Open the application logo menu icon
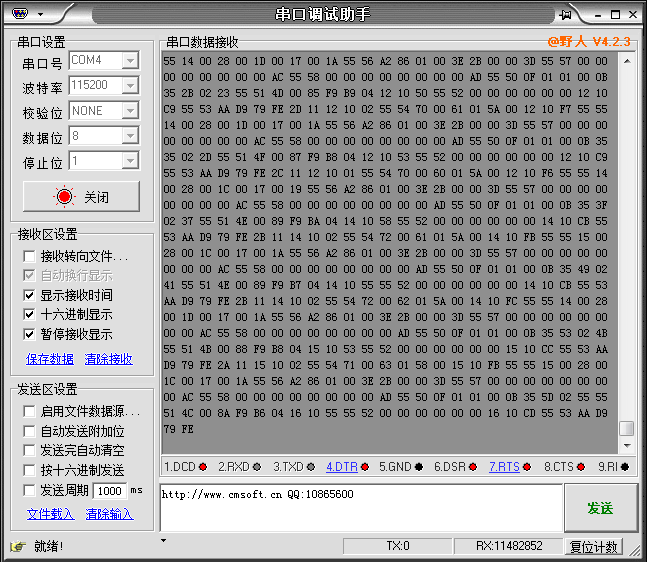 point(20,14)
